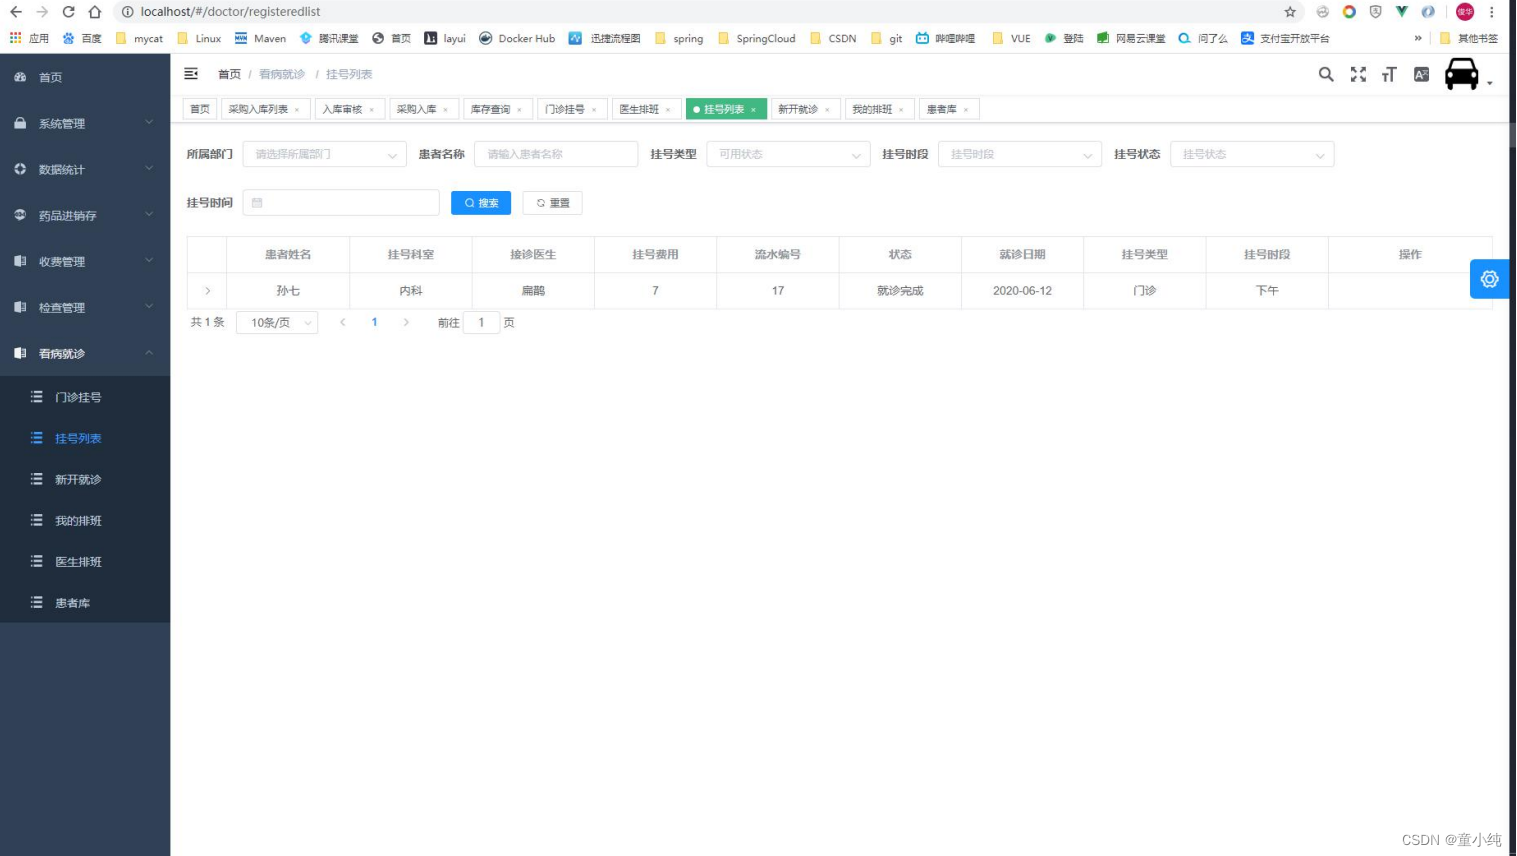Open the Maven bookmark
Screen dimensions: 1517x856
[260, 38]
